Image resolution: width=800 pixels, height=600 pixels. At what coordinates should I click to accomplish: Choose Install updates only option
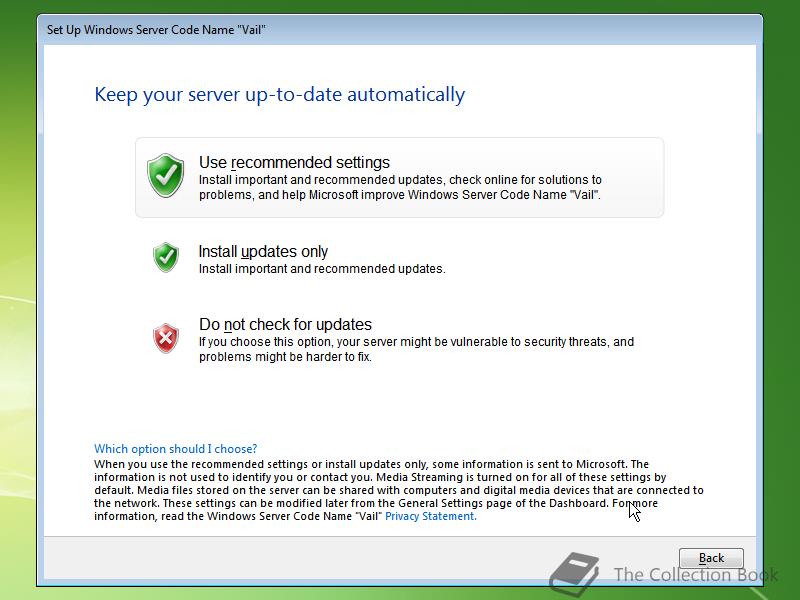click(263, 252)
